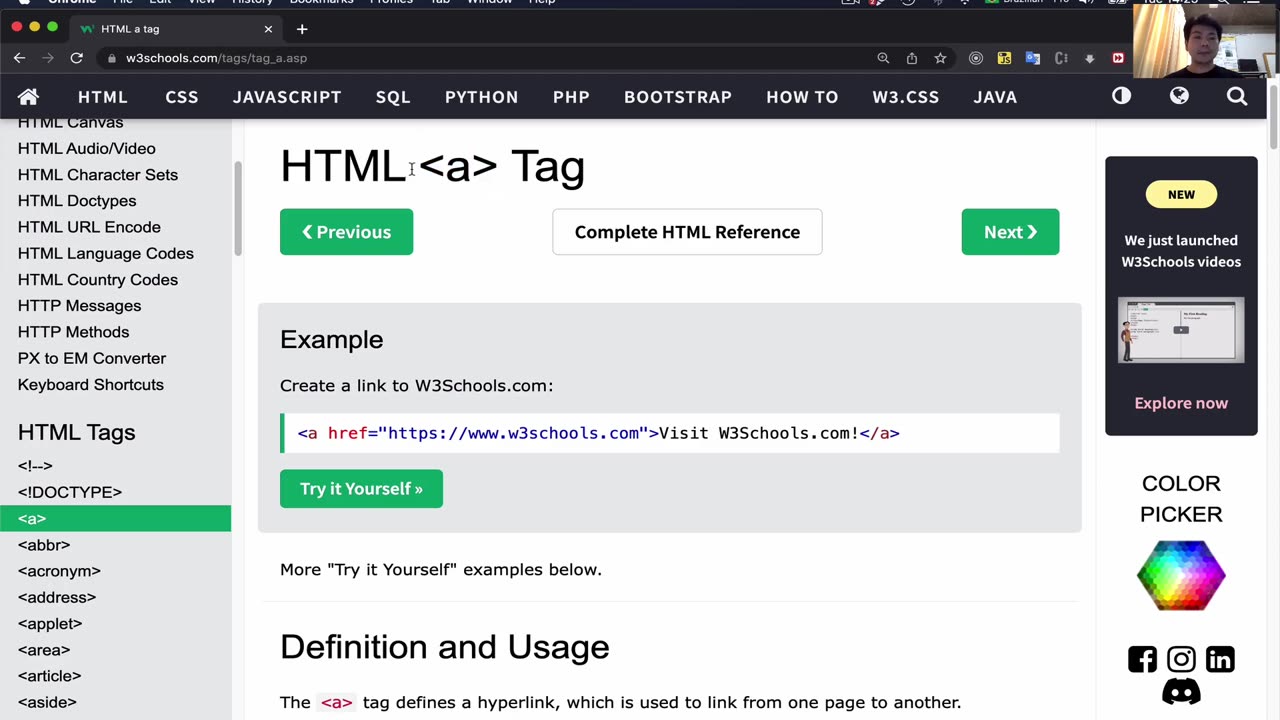This screenshot has height=720, width=1280.
Task: Select the <applet> tag entry
Action: coord(50,623)
